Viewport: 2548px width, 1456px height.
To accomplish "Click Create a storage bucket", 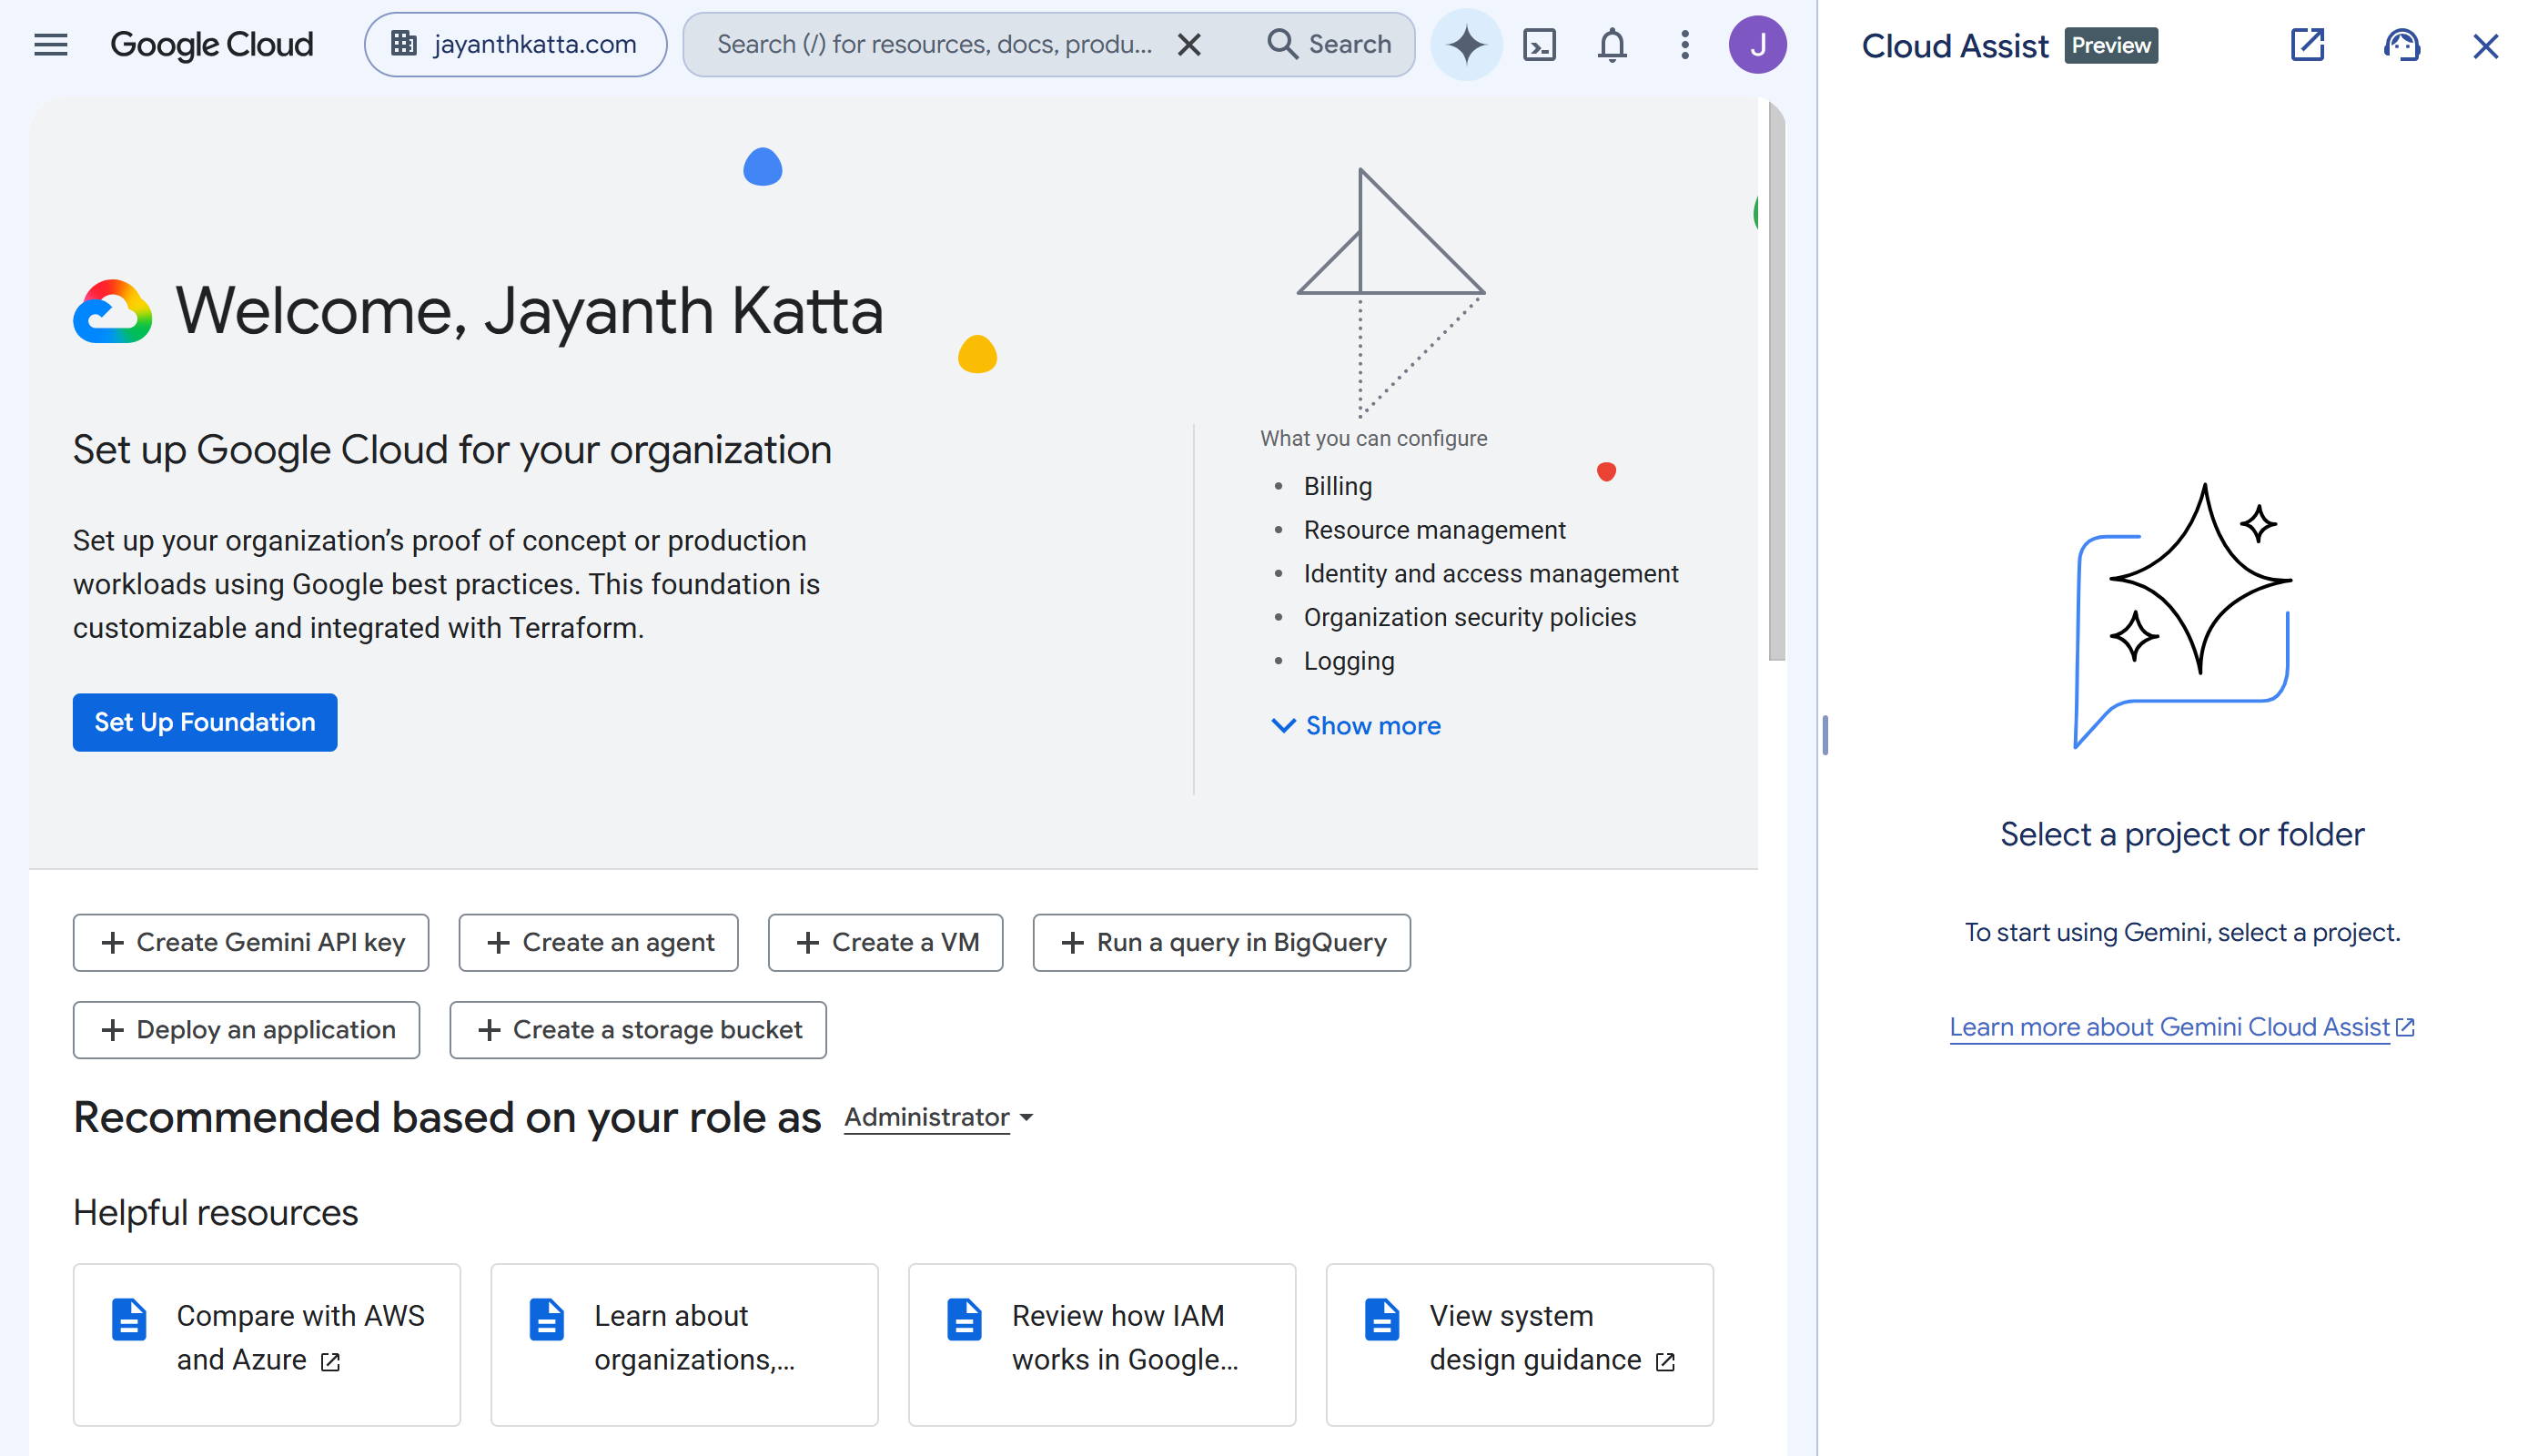I will pos(638,1030).
